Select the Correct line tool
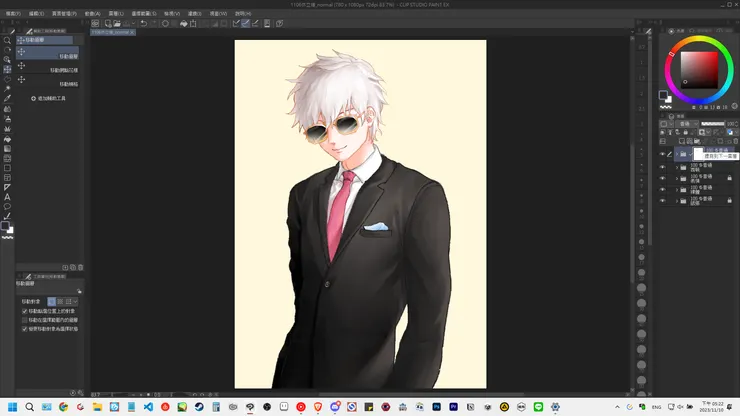740x416 pixels. (7, 216)
